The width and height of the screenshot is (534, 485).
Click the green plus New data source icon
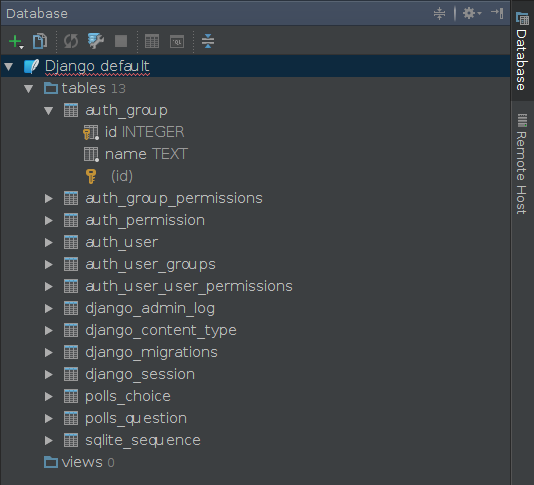pos(15,42)
